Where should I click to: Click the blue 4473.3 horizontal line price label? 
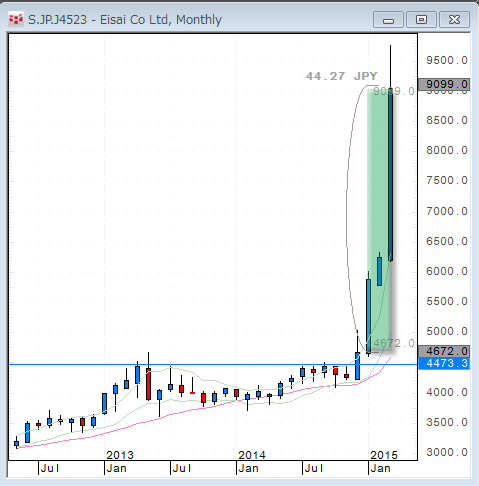tap(444, 363)
